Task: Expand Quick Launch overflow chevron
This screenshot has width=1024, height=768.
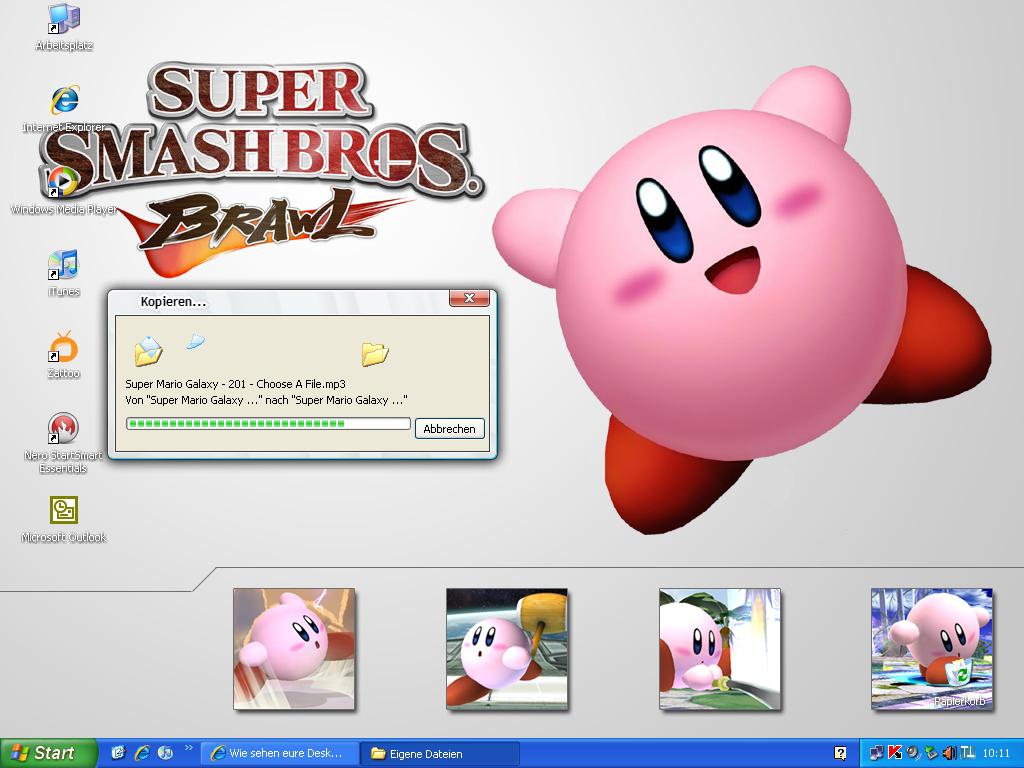Action: [188, 747]
